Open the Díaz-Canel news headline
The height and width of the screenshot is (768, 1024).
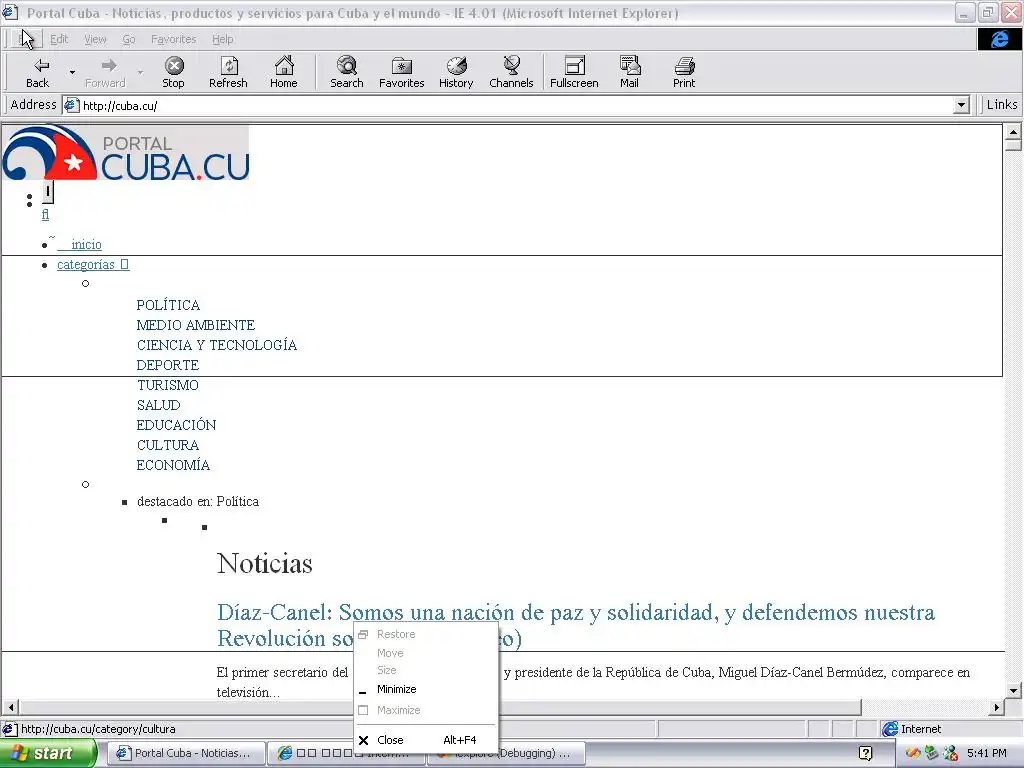pyautogui.click(x=575, y=625)
